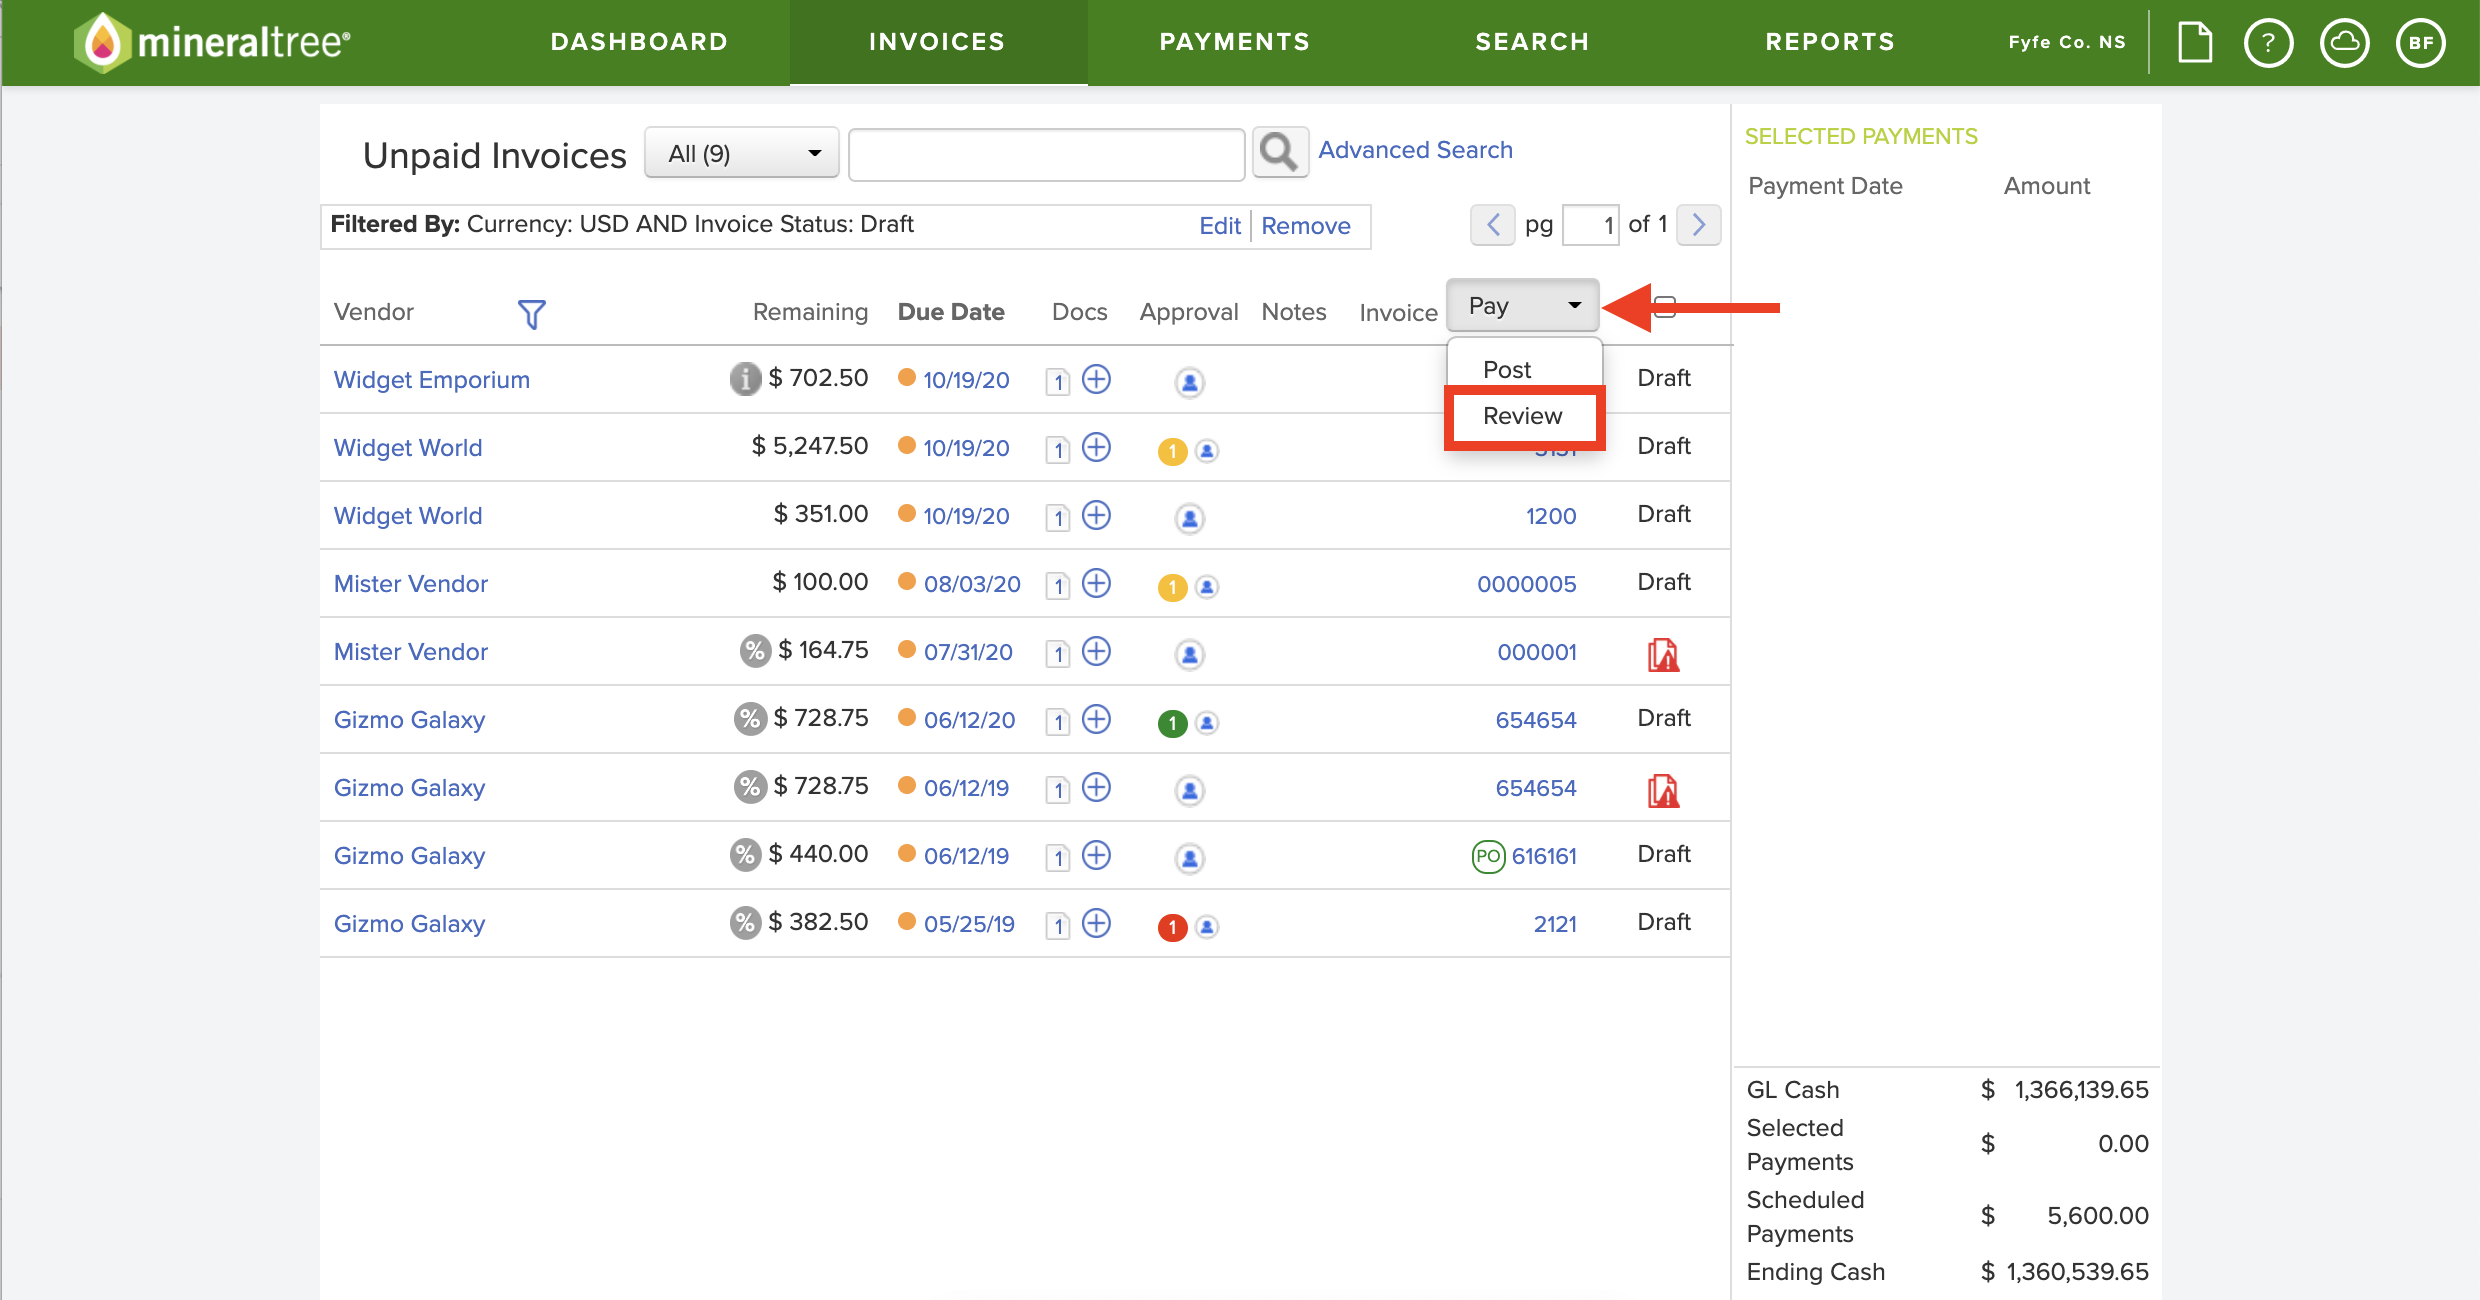Open invoice number 1200

[x=1550, y=516]
